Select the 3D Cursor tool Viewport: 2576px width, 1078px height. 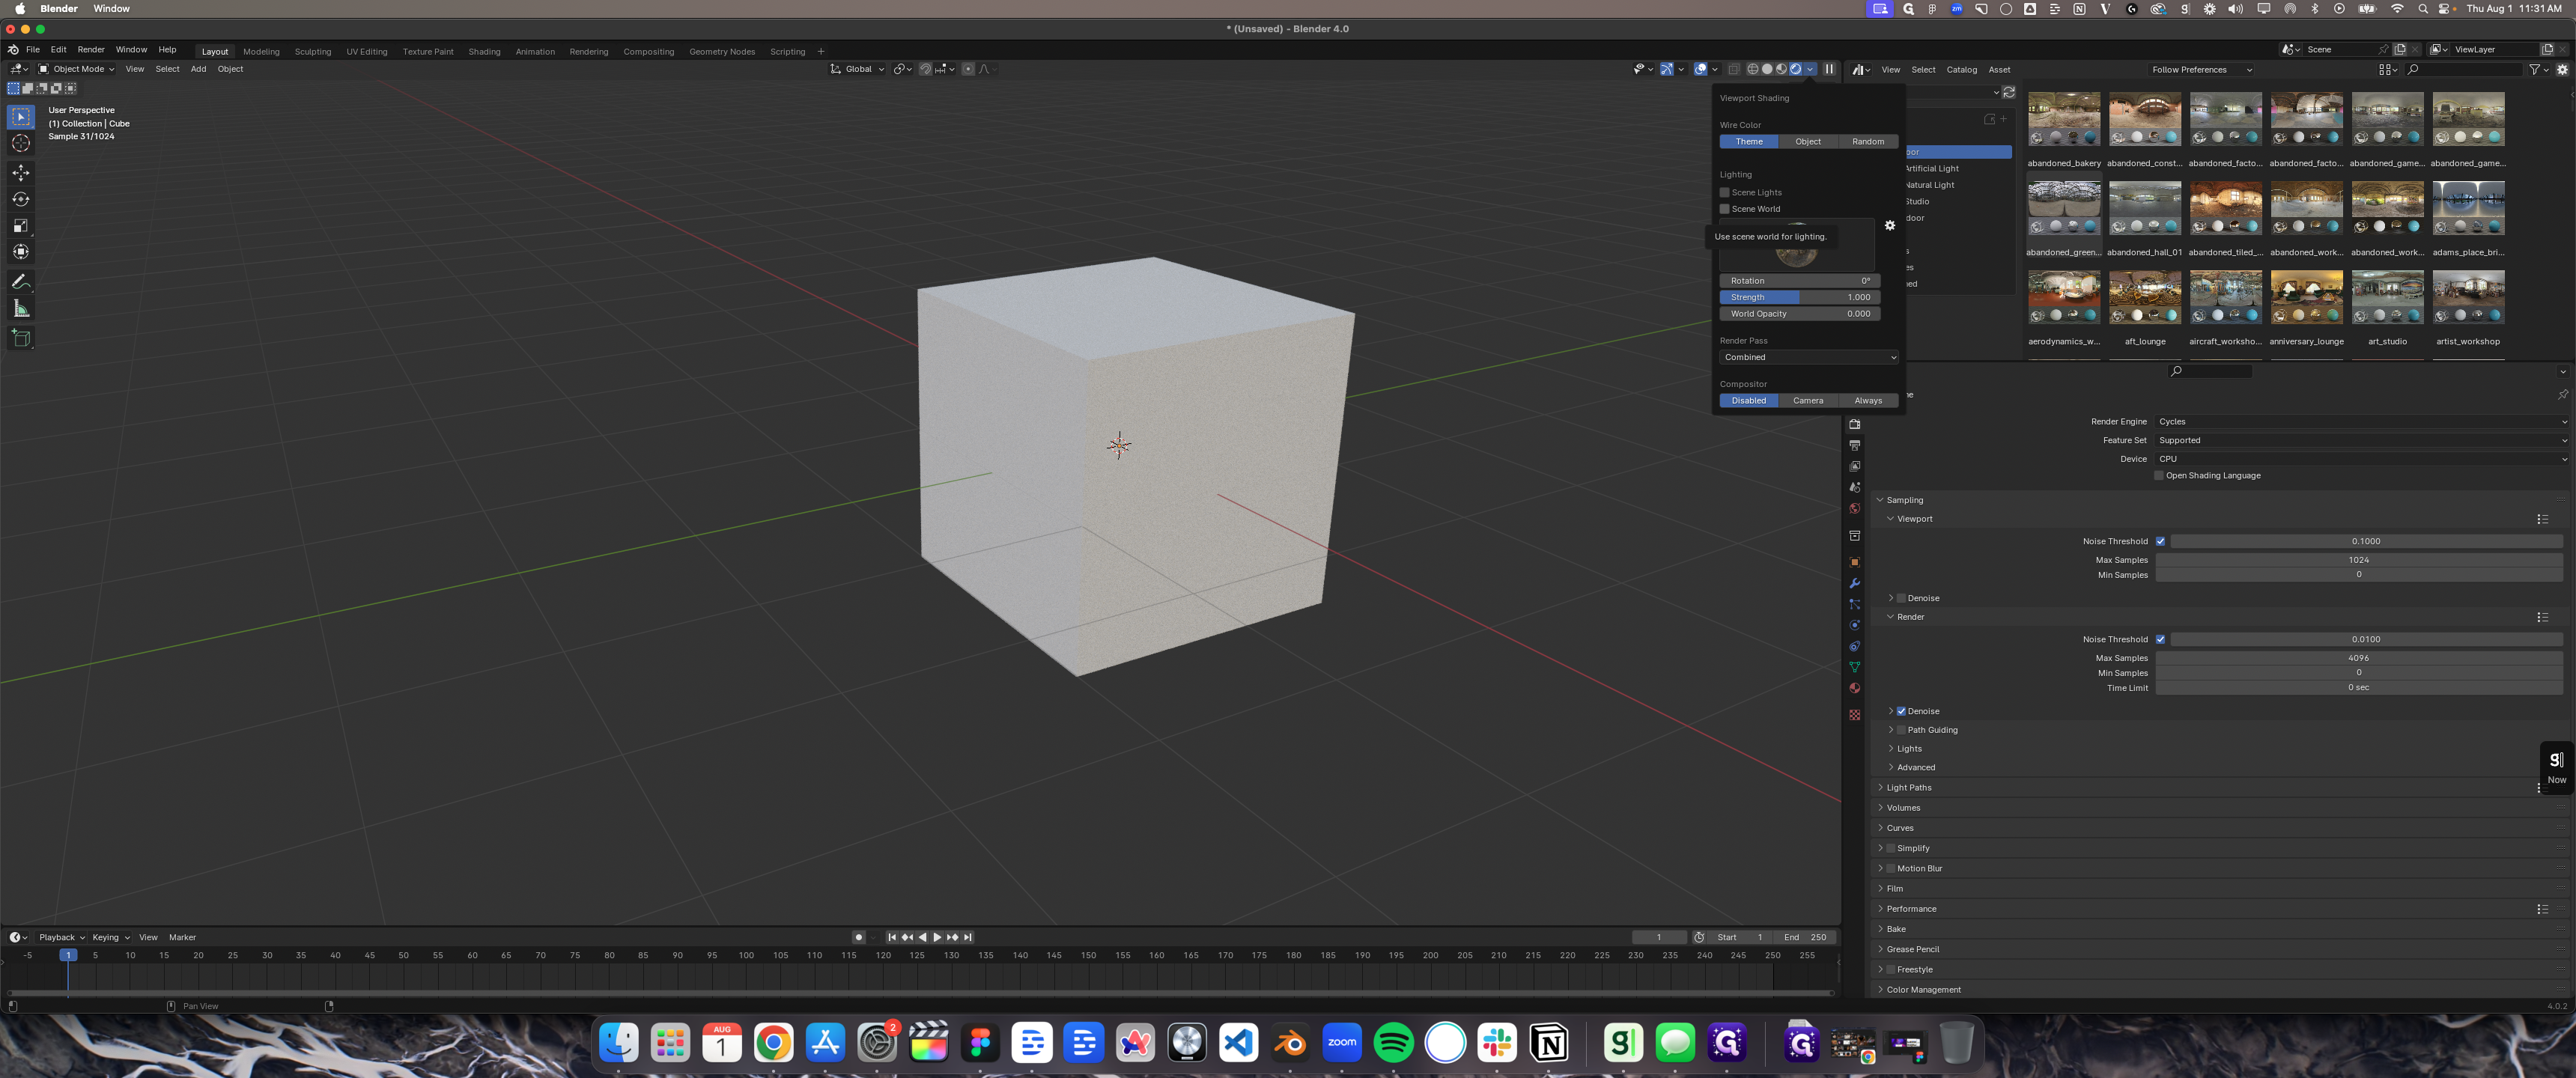click(21, 143)
